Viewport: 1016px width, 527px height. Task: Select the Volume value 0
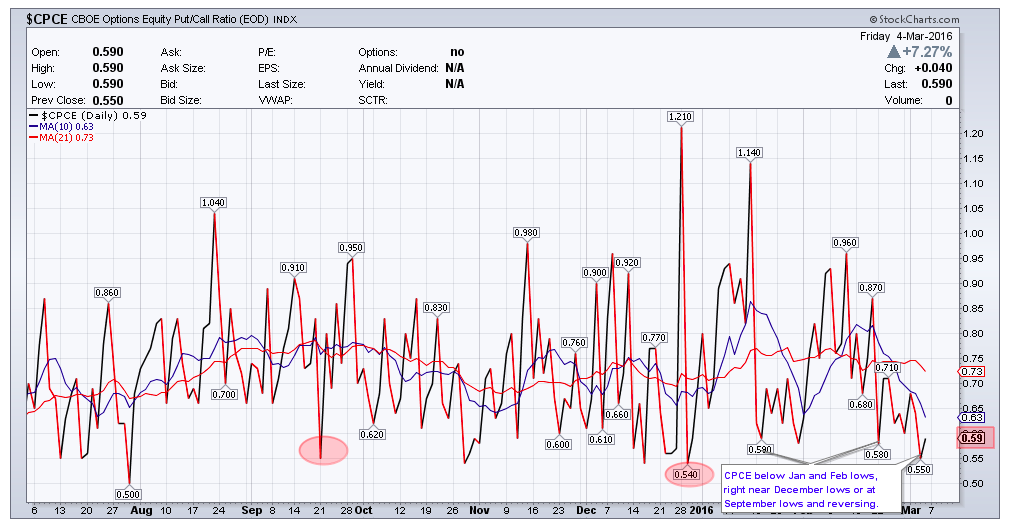click(x=949, y=100)
